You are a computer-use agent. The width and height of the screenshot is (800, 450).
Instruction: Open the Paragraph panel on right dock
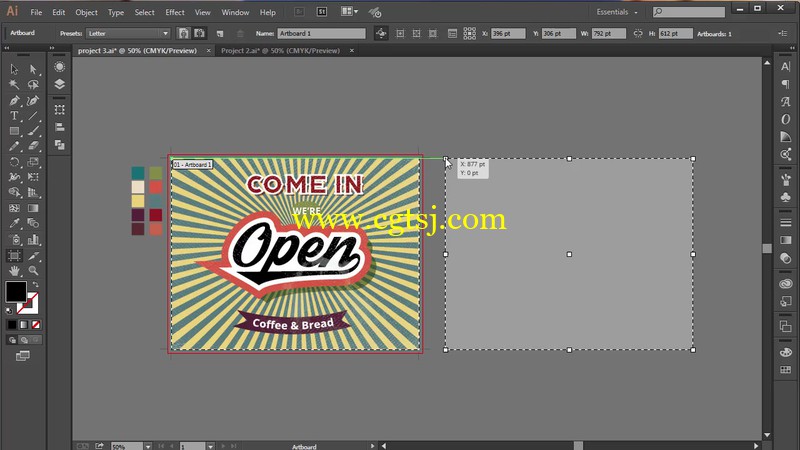(x=786, y=84)
